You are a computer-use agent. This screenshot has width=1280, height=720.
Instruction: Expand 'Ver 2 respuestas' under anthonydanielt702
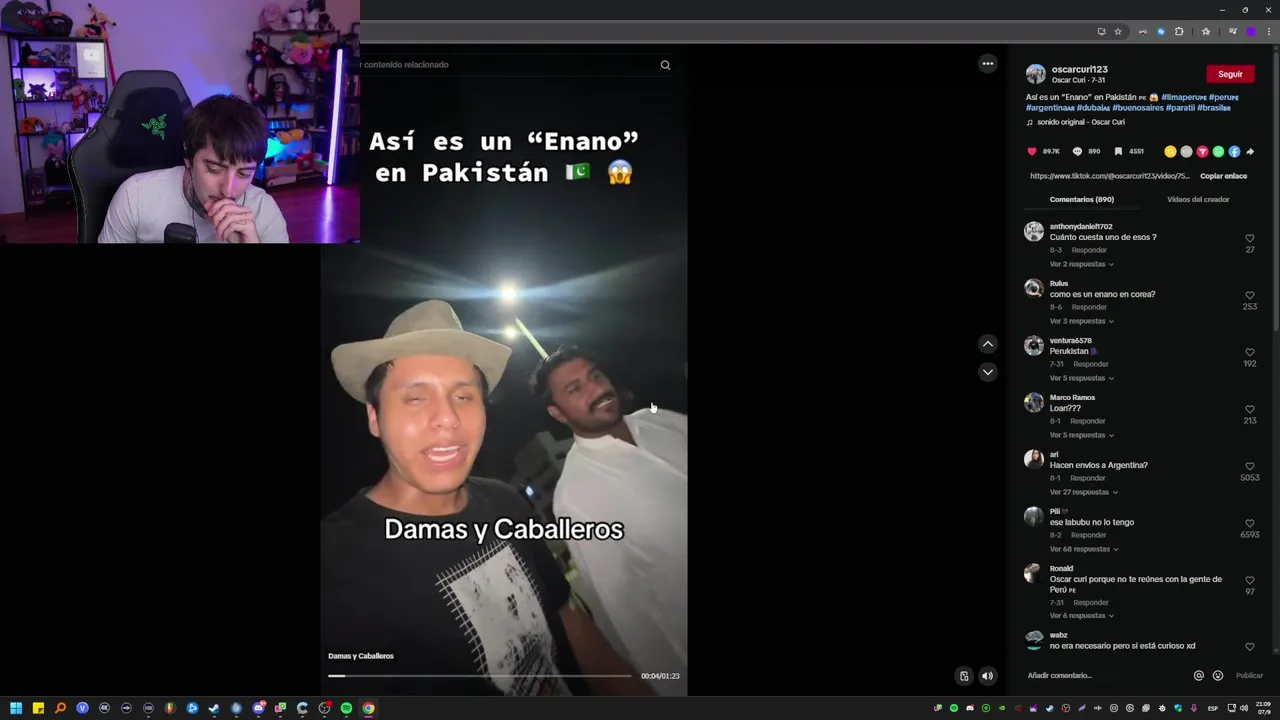(x=1081, y=264)
